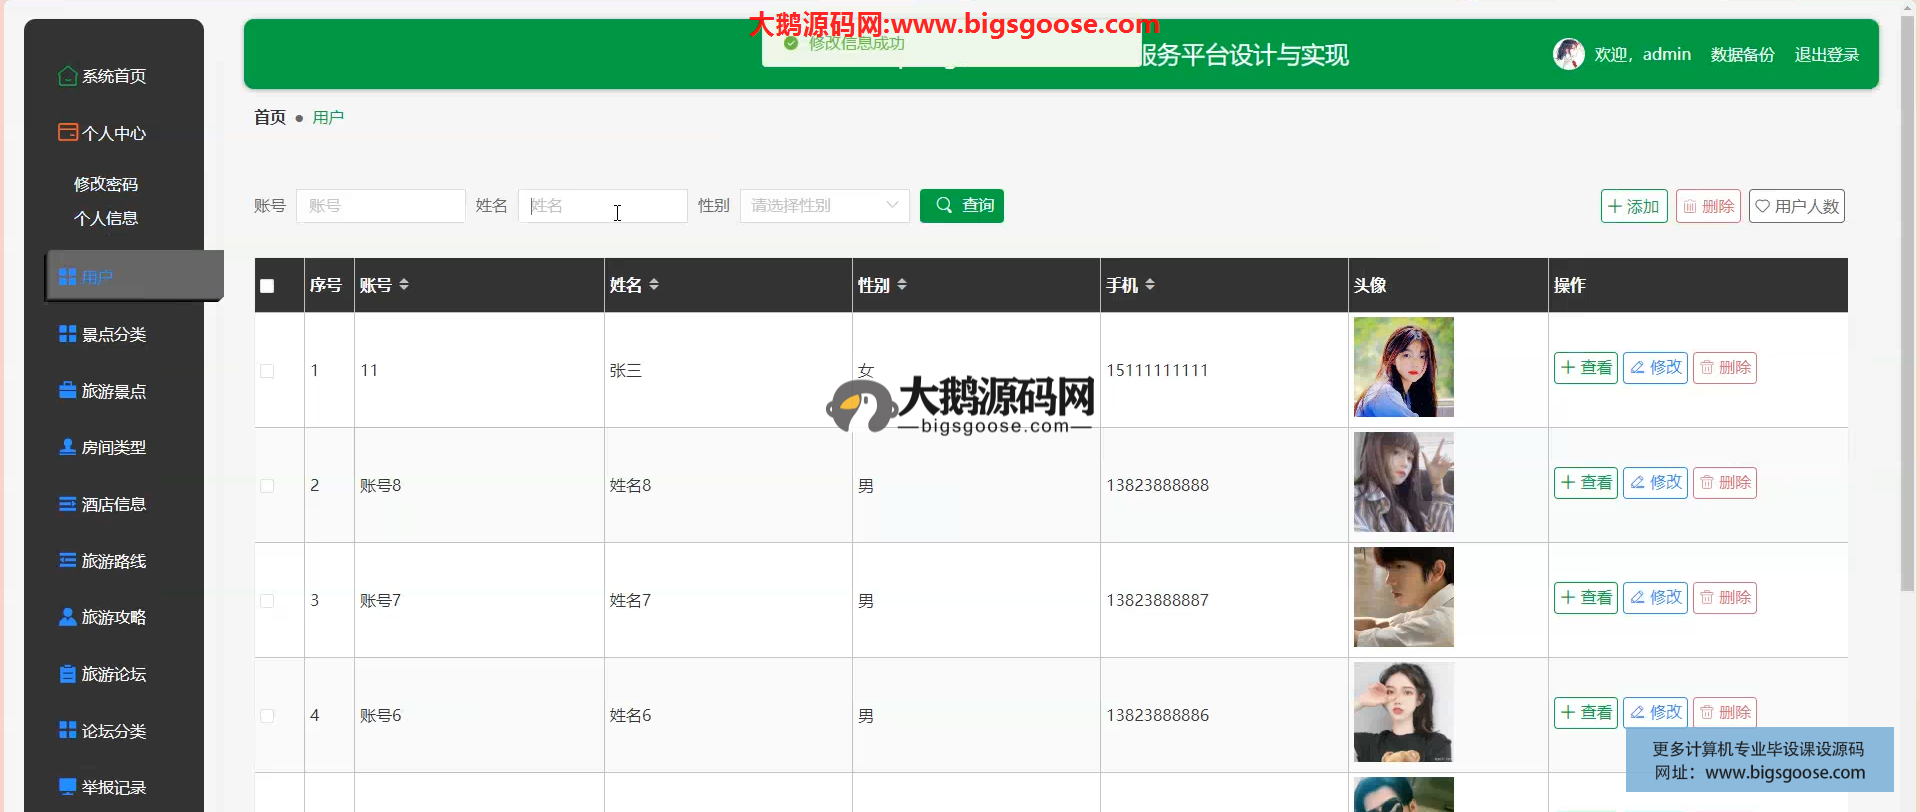1920x812 pixels.
Task: Click the 账号 search input field
Action: [380, 206]
